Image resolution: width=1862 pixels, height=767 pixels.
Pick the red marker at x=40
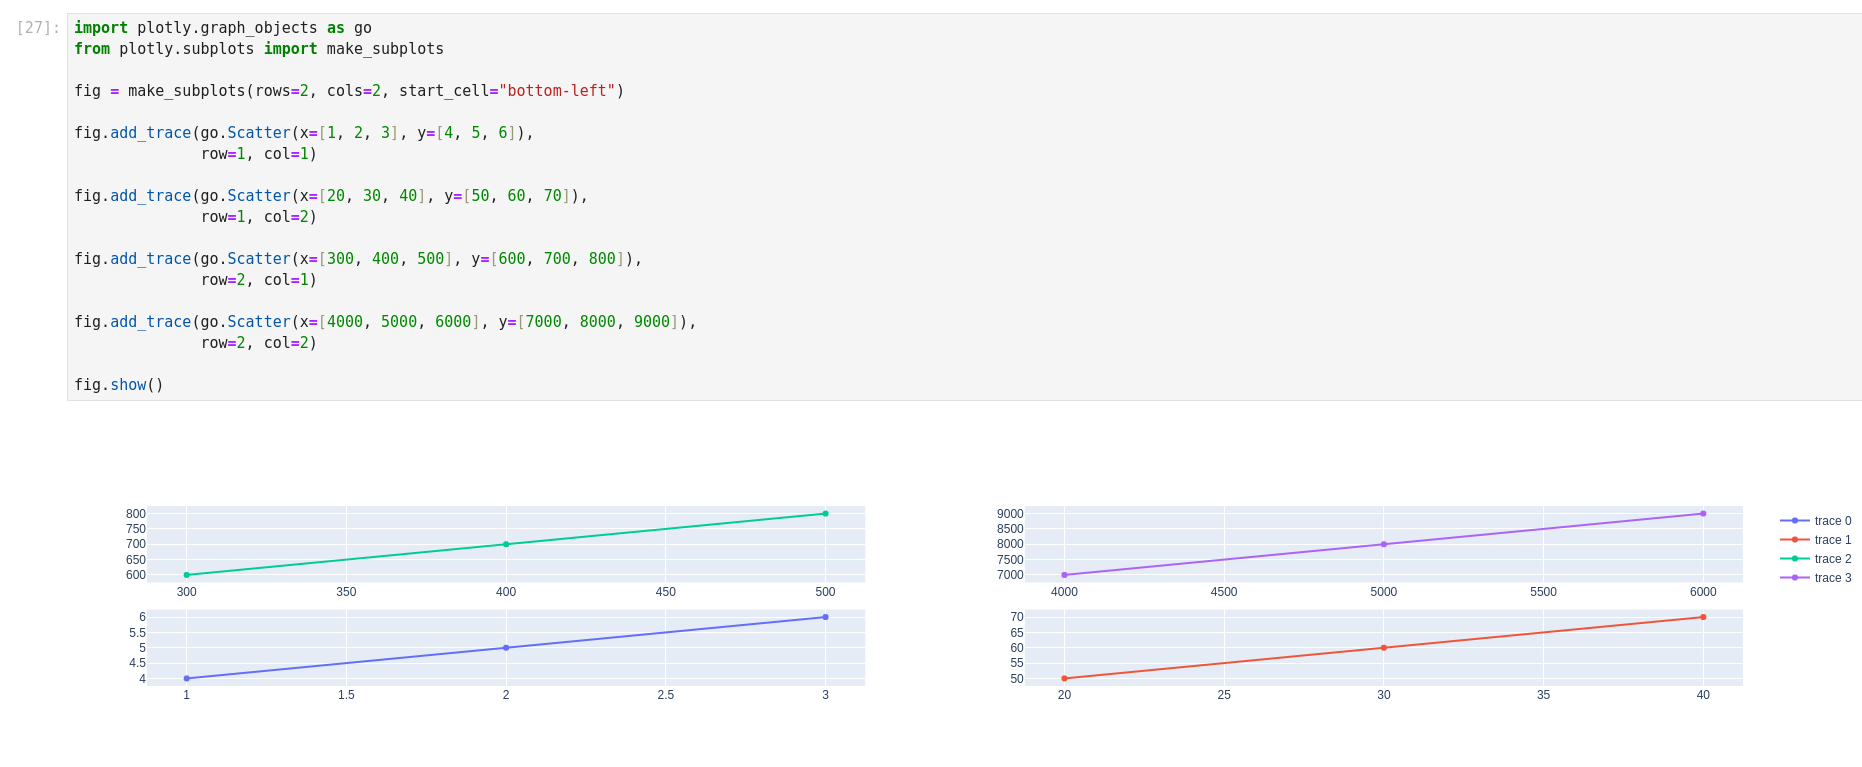(1703, 617)
